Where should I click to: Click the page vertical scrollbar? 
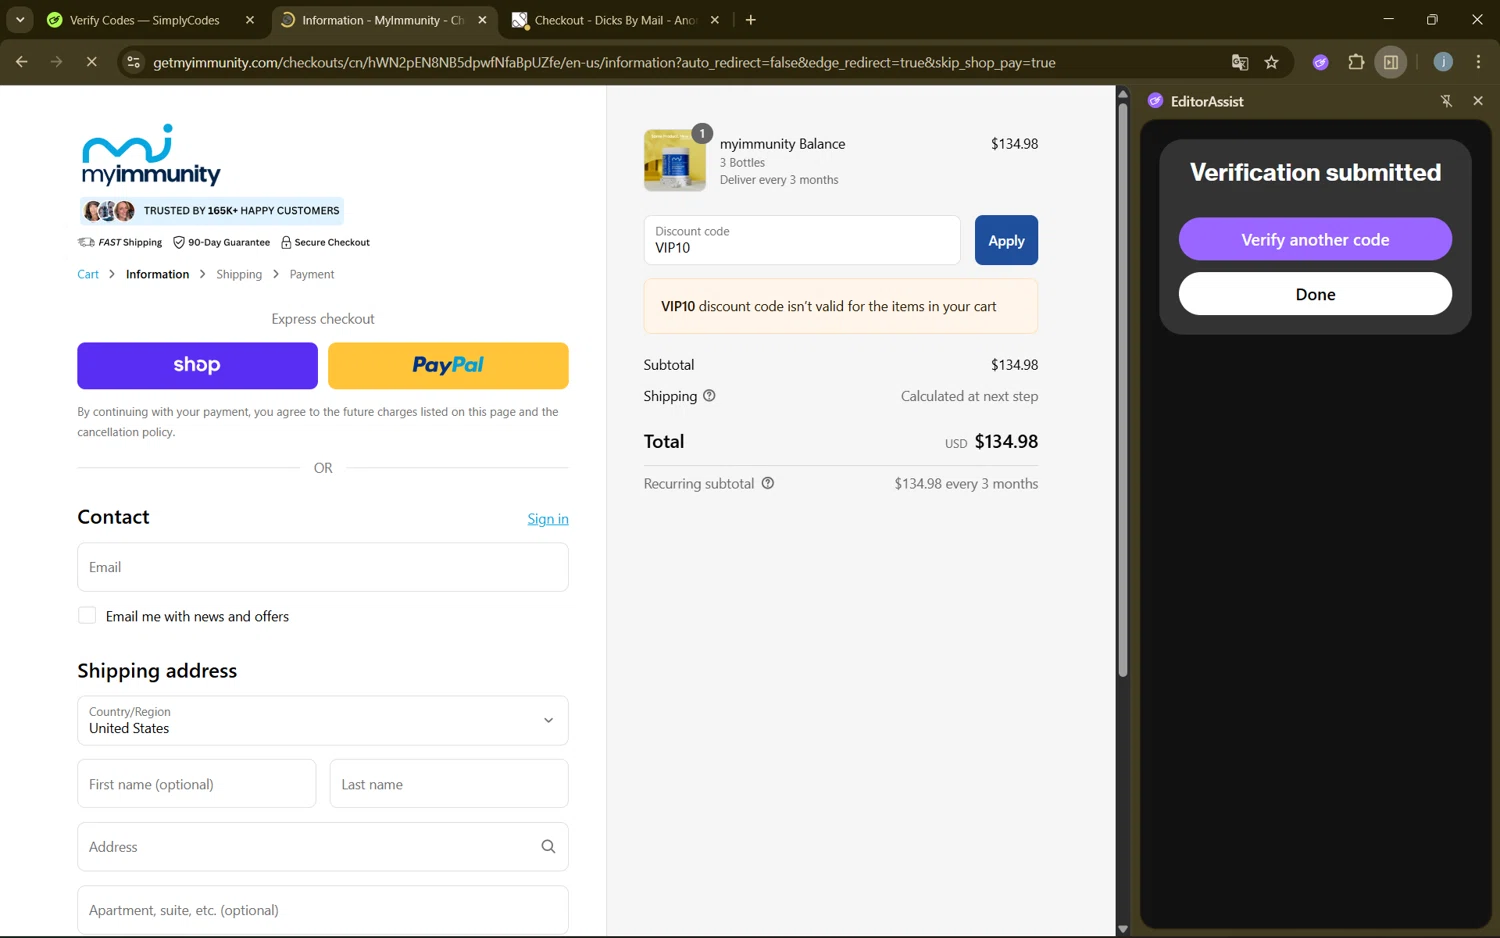pyautogui.click(x=1122, y=390)
